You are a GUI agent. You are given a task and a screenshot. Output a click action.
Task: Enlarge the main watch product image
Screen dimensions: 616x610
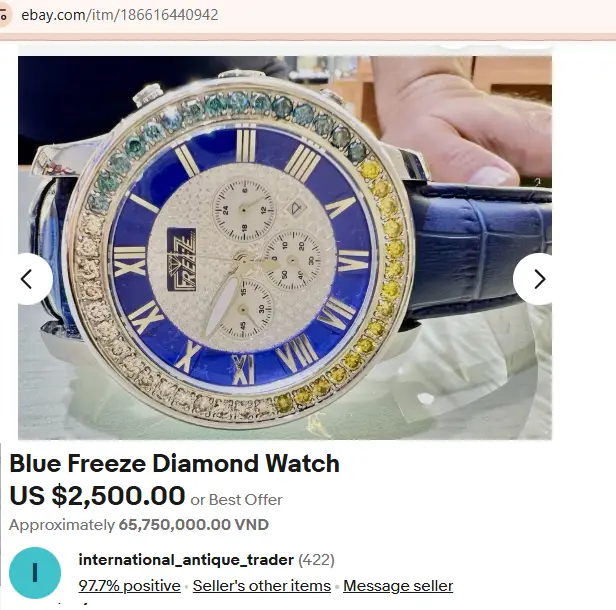285,247
